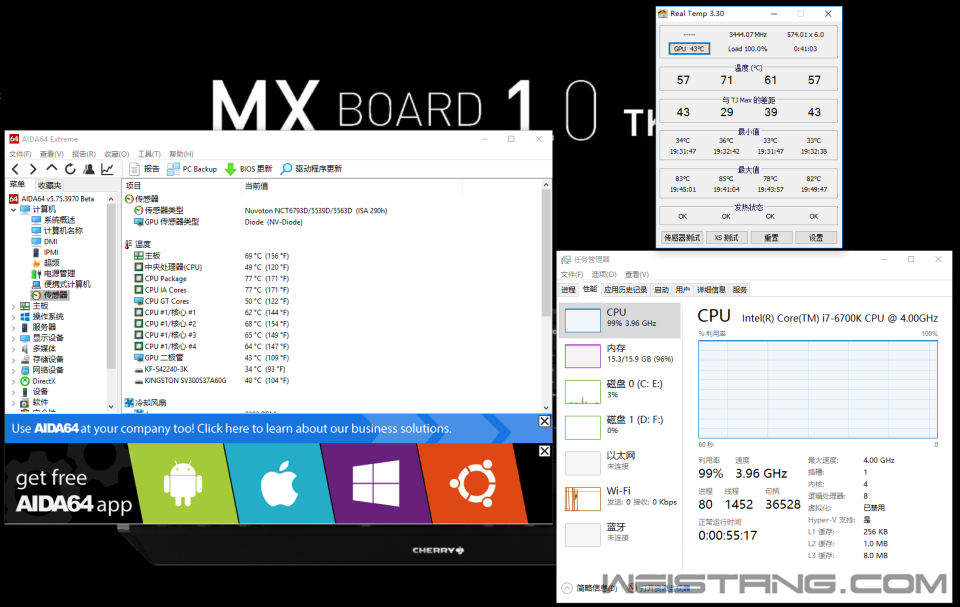The height and width of the screenshot is (607, 960).
Task: Expand the DirectX tree node
Action: (x=13, y=381)
